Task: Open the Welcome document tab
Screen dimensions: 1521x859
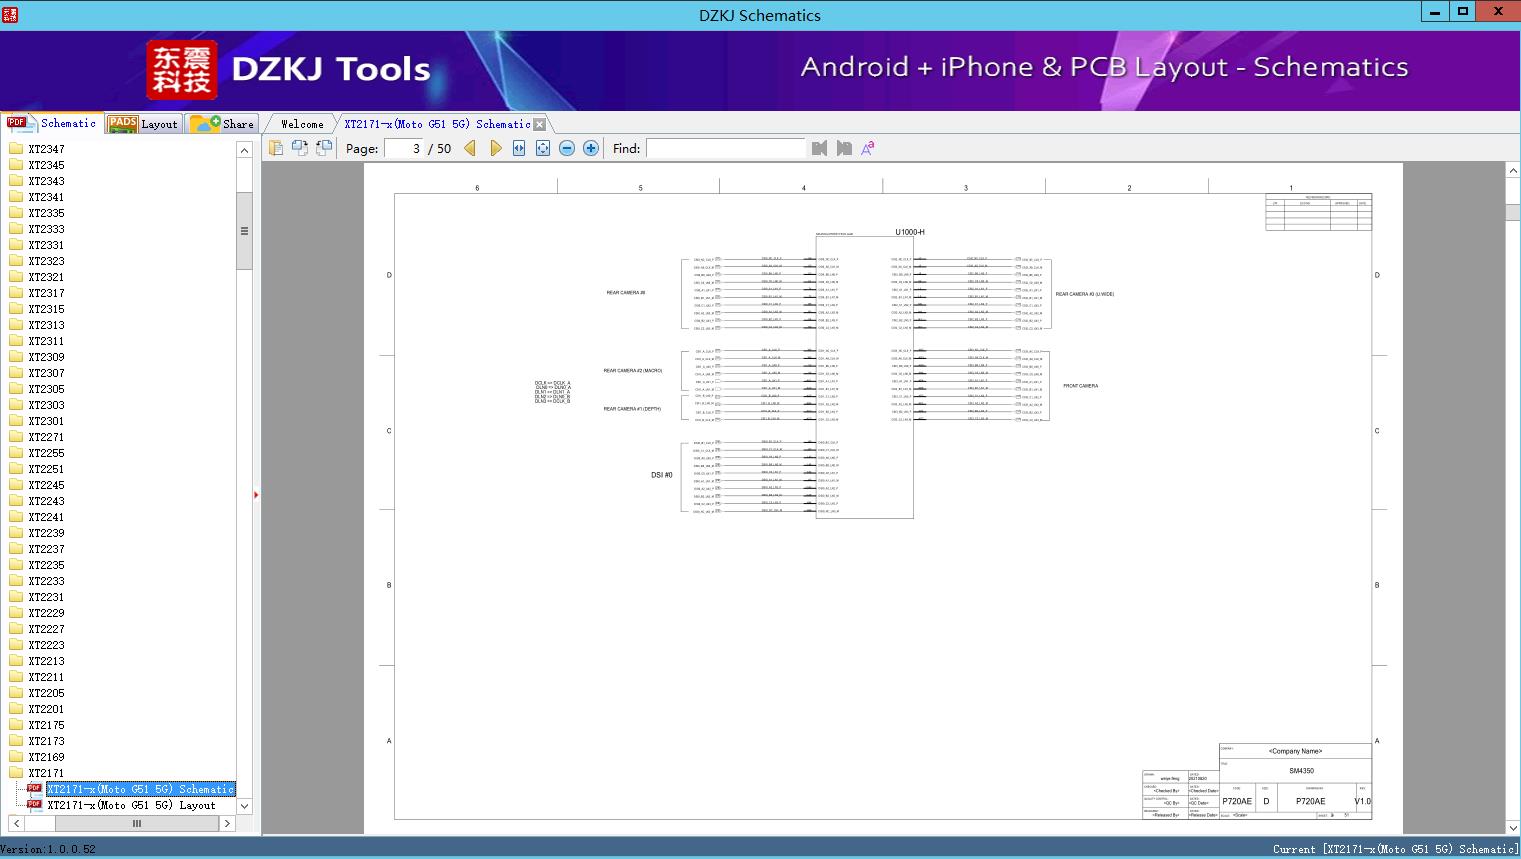Action: (x=302, y=124)
